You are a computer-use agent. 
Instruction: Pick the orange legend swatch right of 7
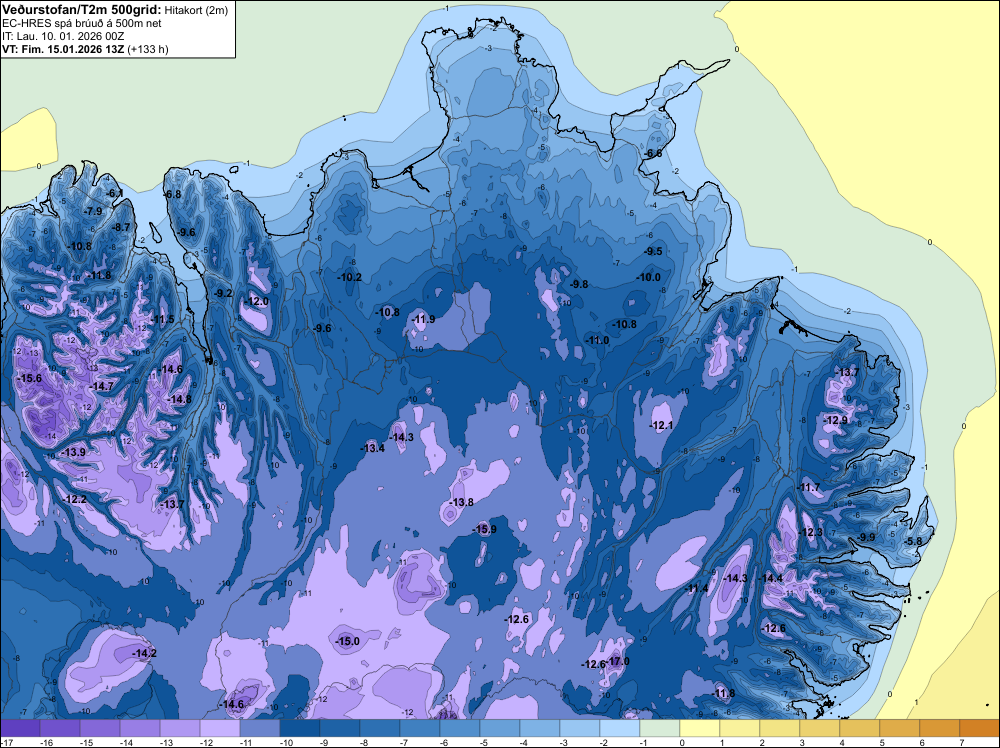(x=980, y=728)
